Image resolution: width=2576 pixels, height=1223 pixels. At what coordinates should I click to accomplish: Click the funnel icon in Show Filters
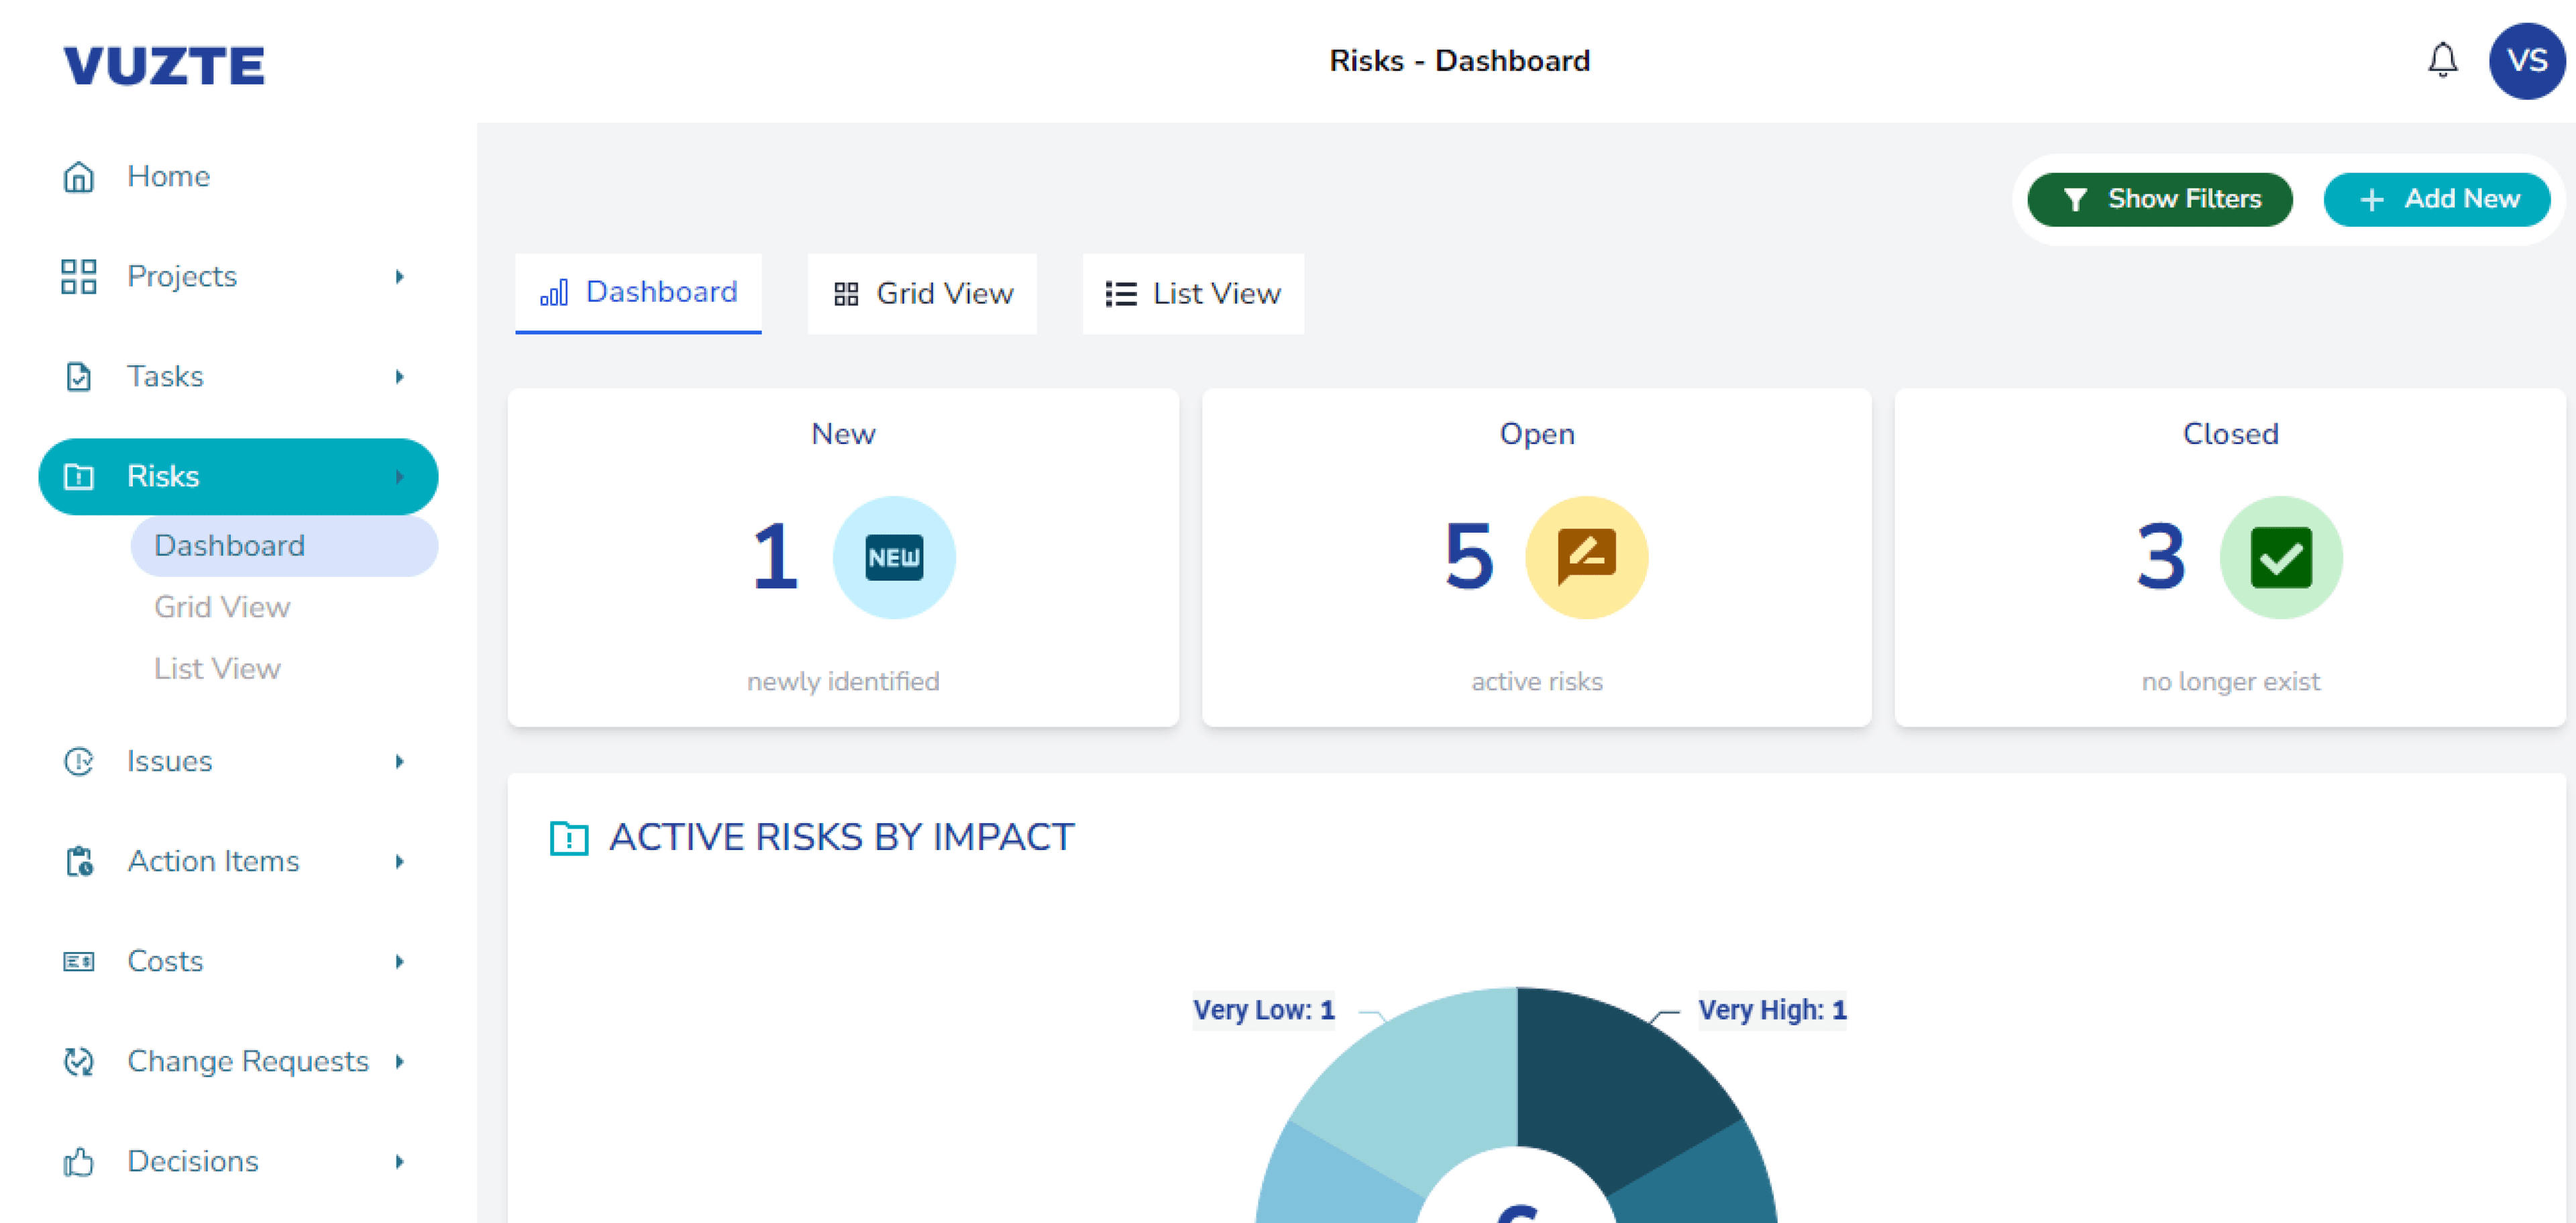click(2075, 199)
